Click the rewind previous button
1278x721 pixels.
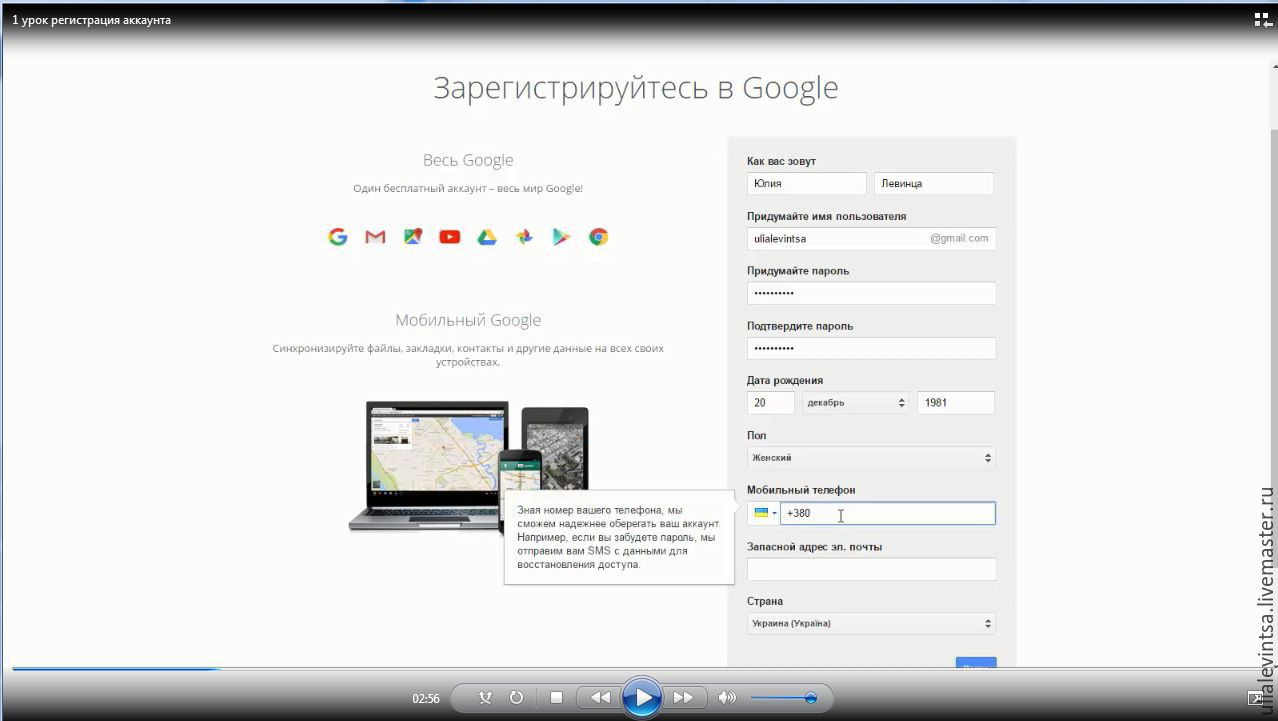599,698
